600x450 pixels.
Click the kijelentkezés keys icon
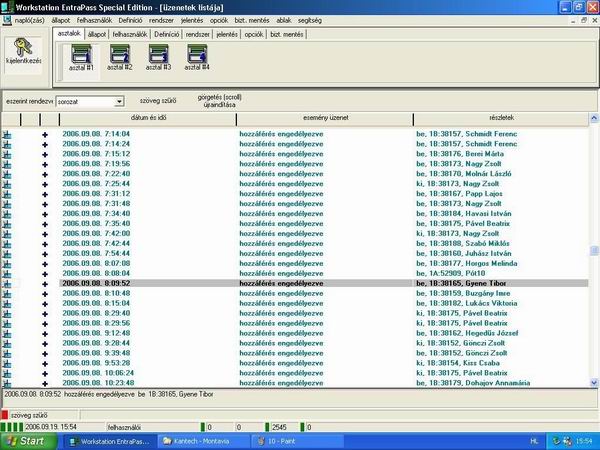point(23,50)
